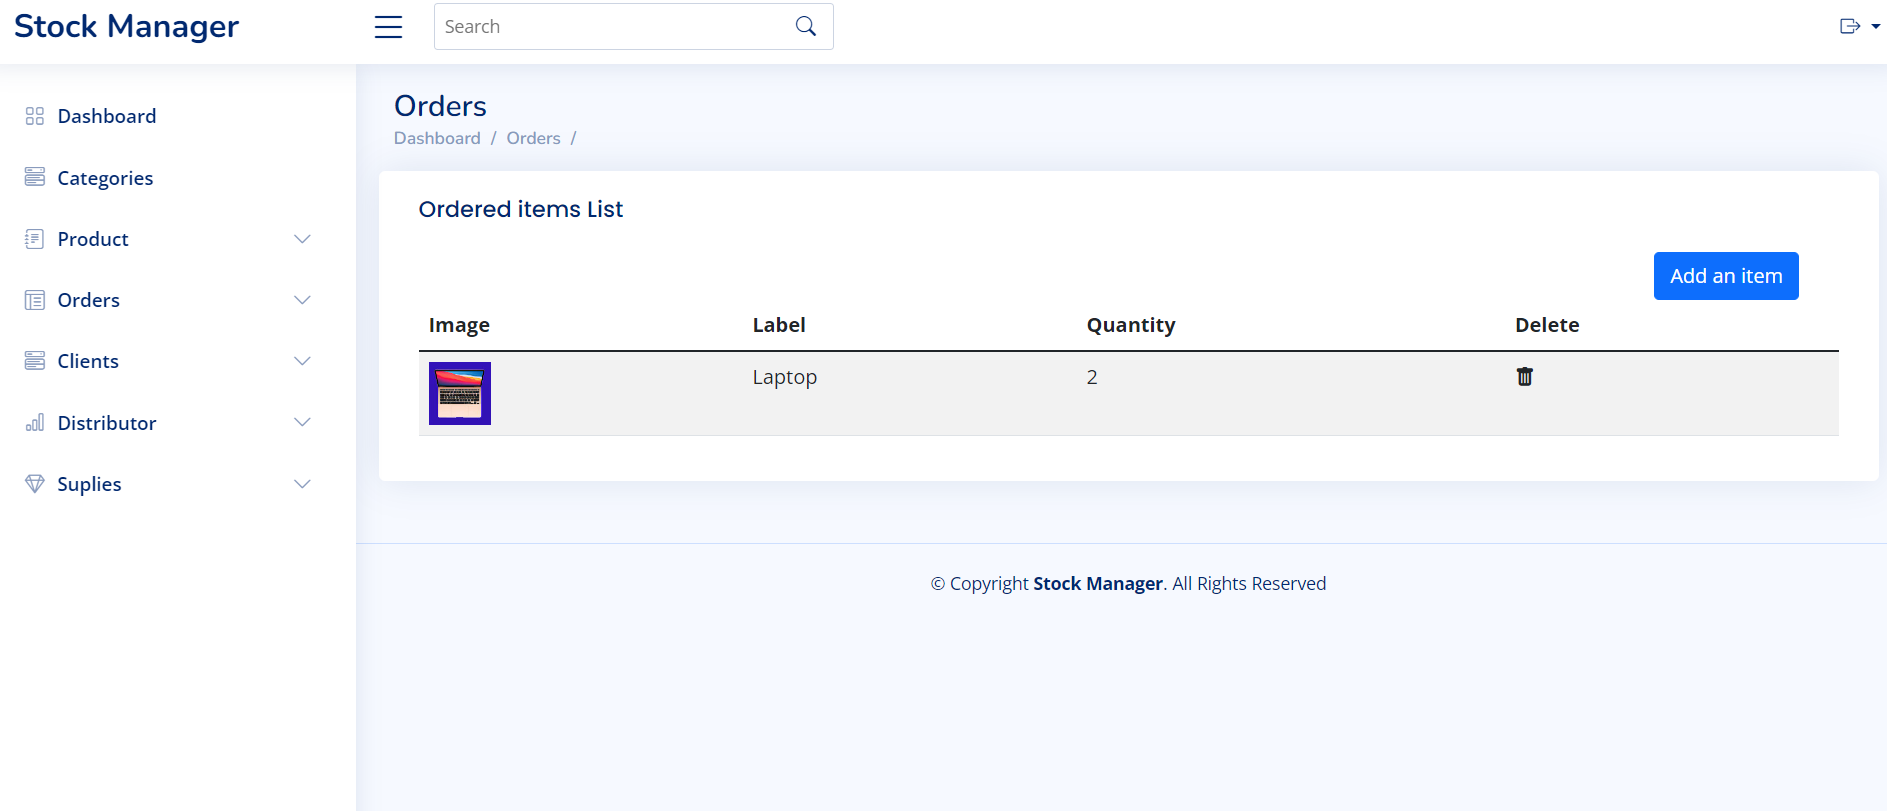Viewport: 1887px width, 811px height.
Task: Delete the Laptop row via trash icon
Action: tap(1525, 376)
